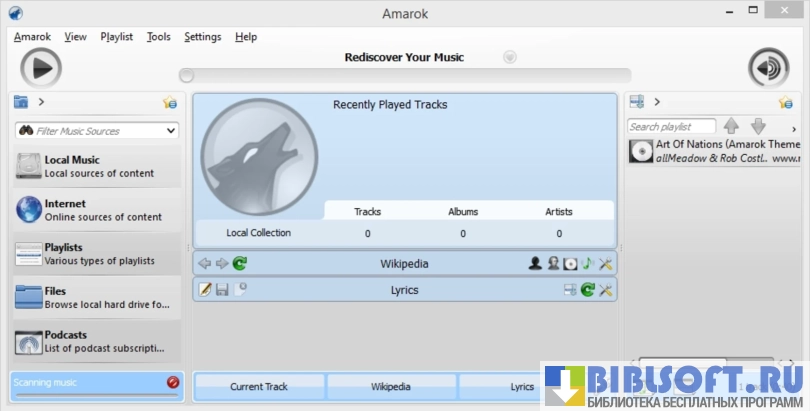810x411 pixels.
Task: Click the Art Of Nations album cover
Action: pos(641,151)
